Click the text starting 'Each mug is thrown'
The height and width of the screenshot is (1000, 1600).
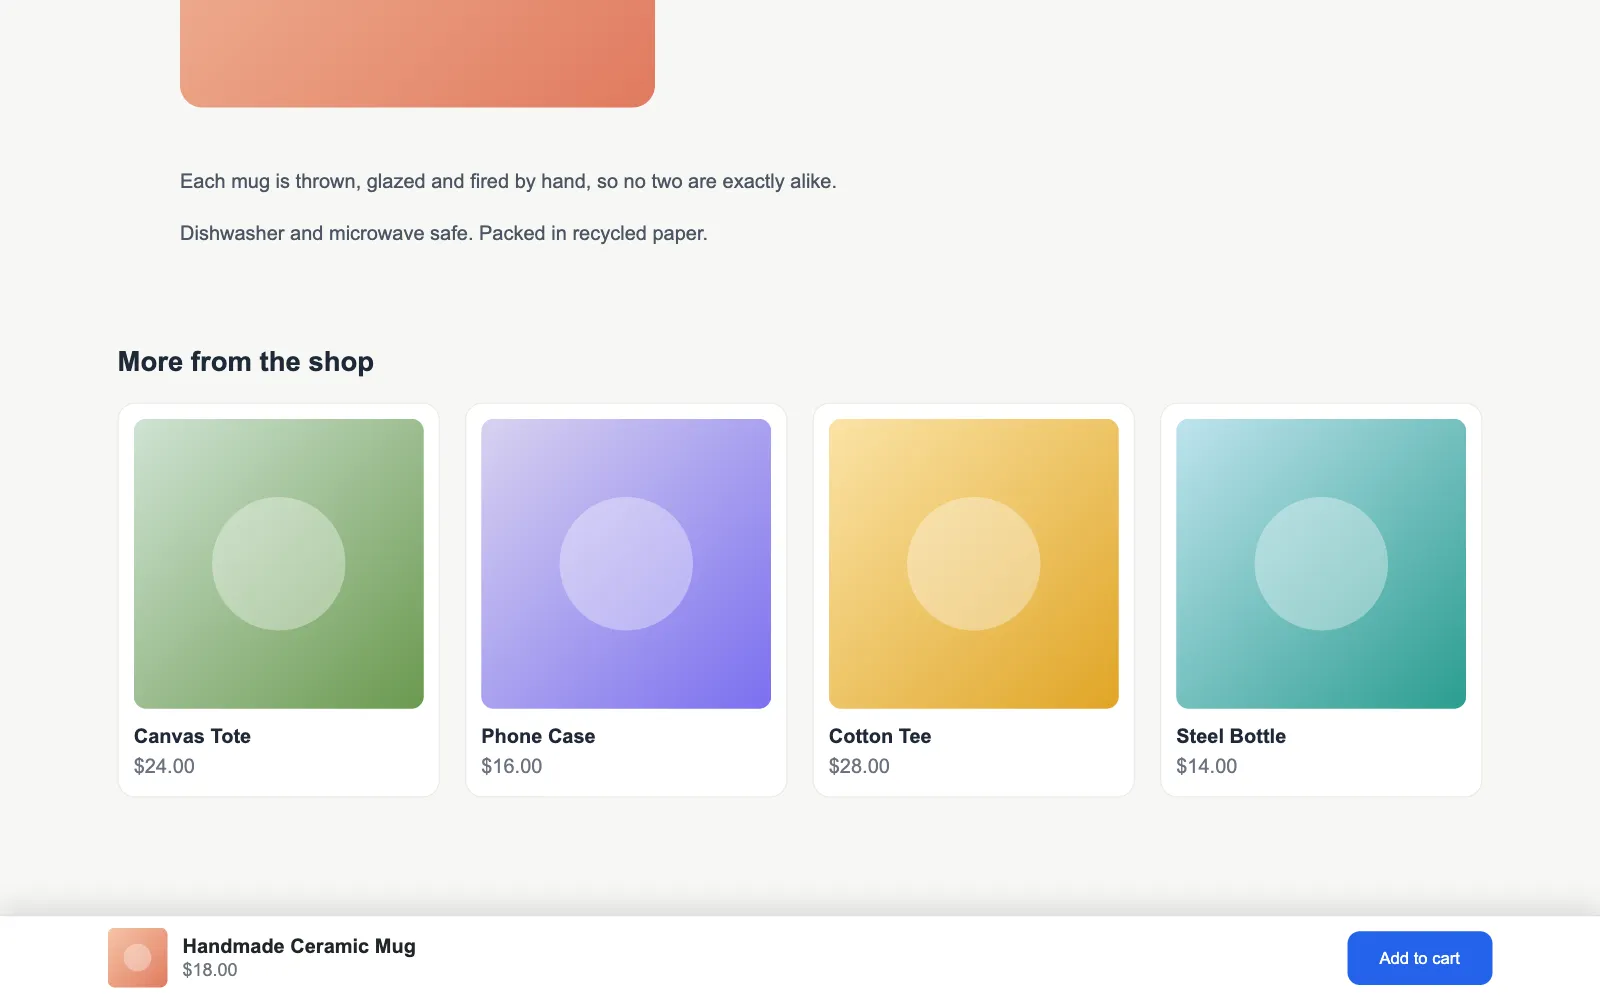tap(508, 181)
